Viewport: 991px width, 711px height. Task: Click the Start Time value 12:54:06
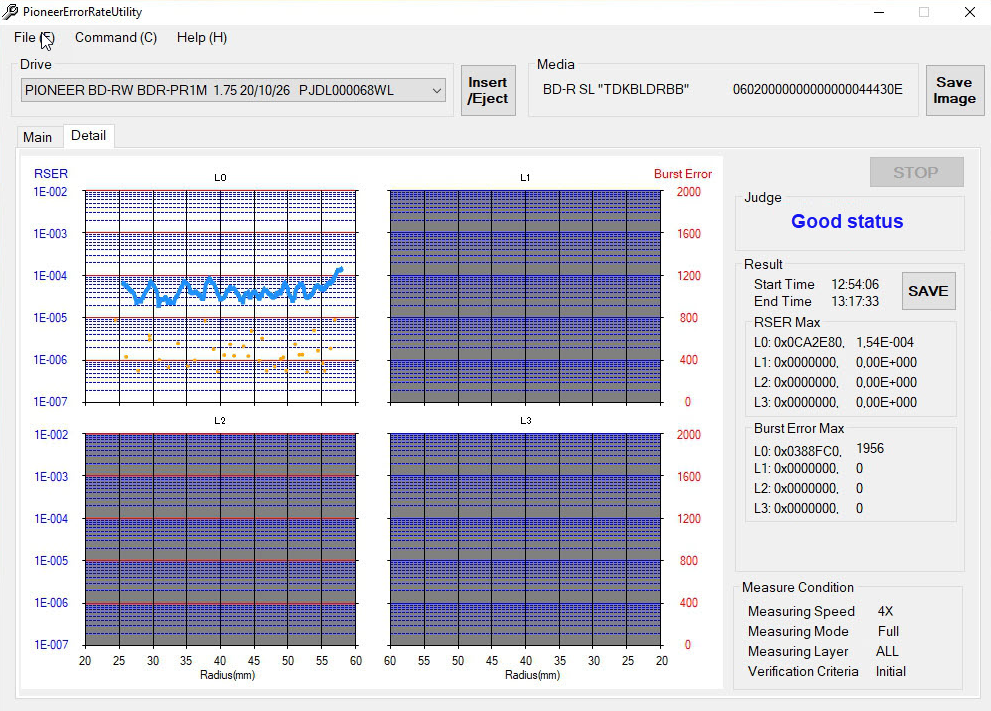[854, 284]
